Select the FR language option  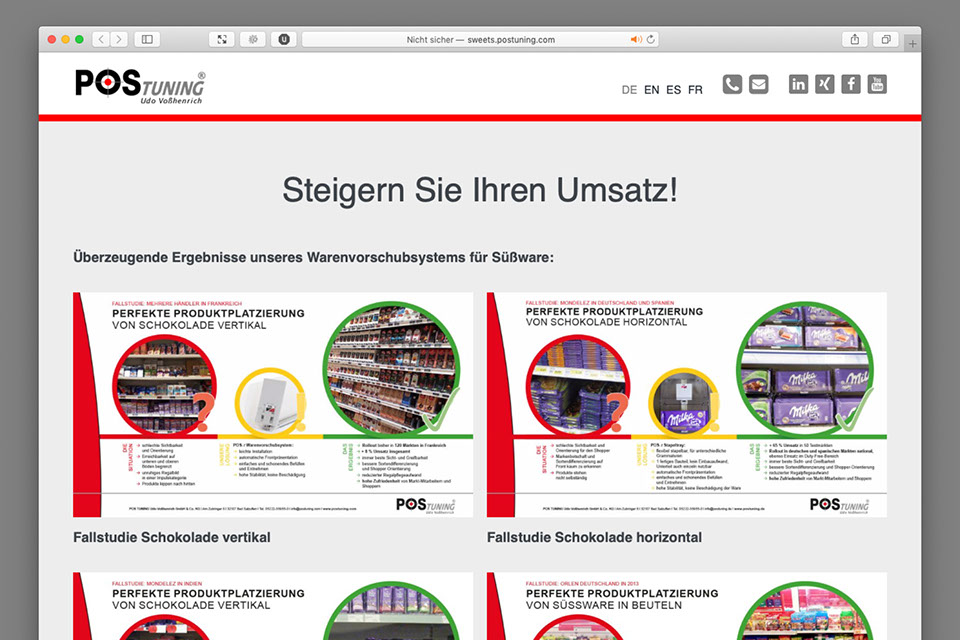pyautogui.click(x=695, y=90)
